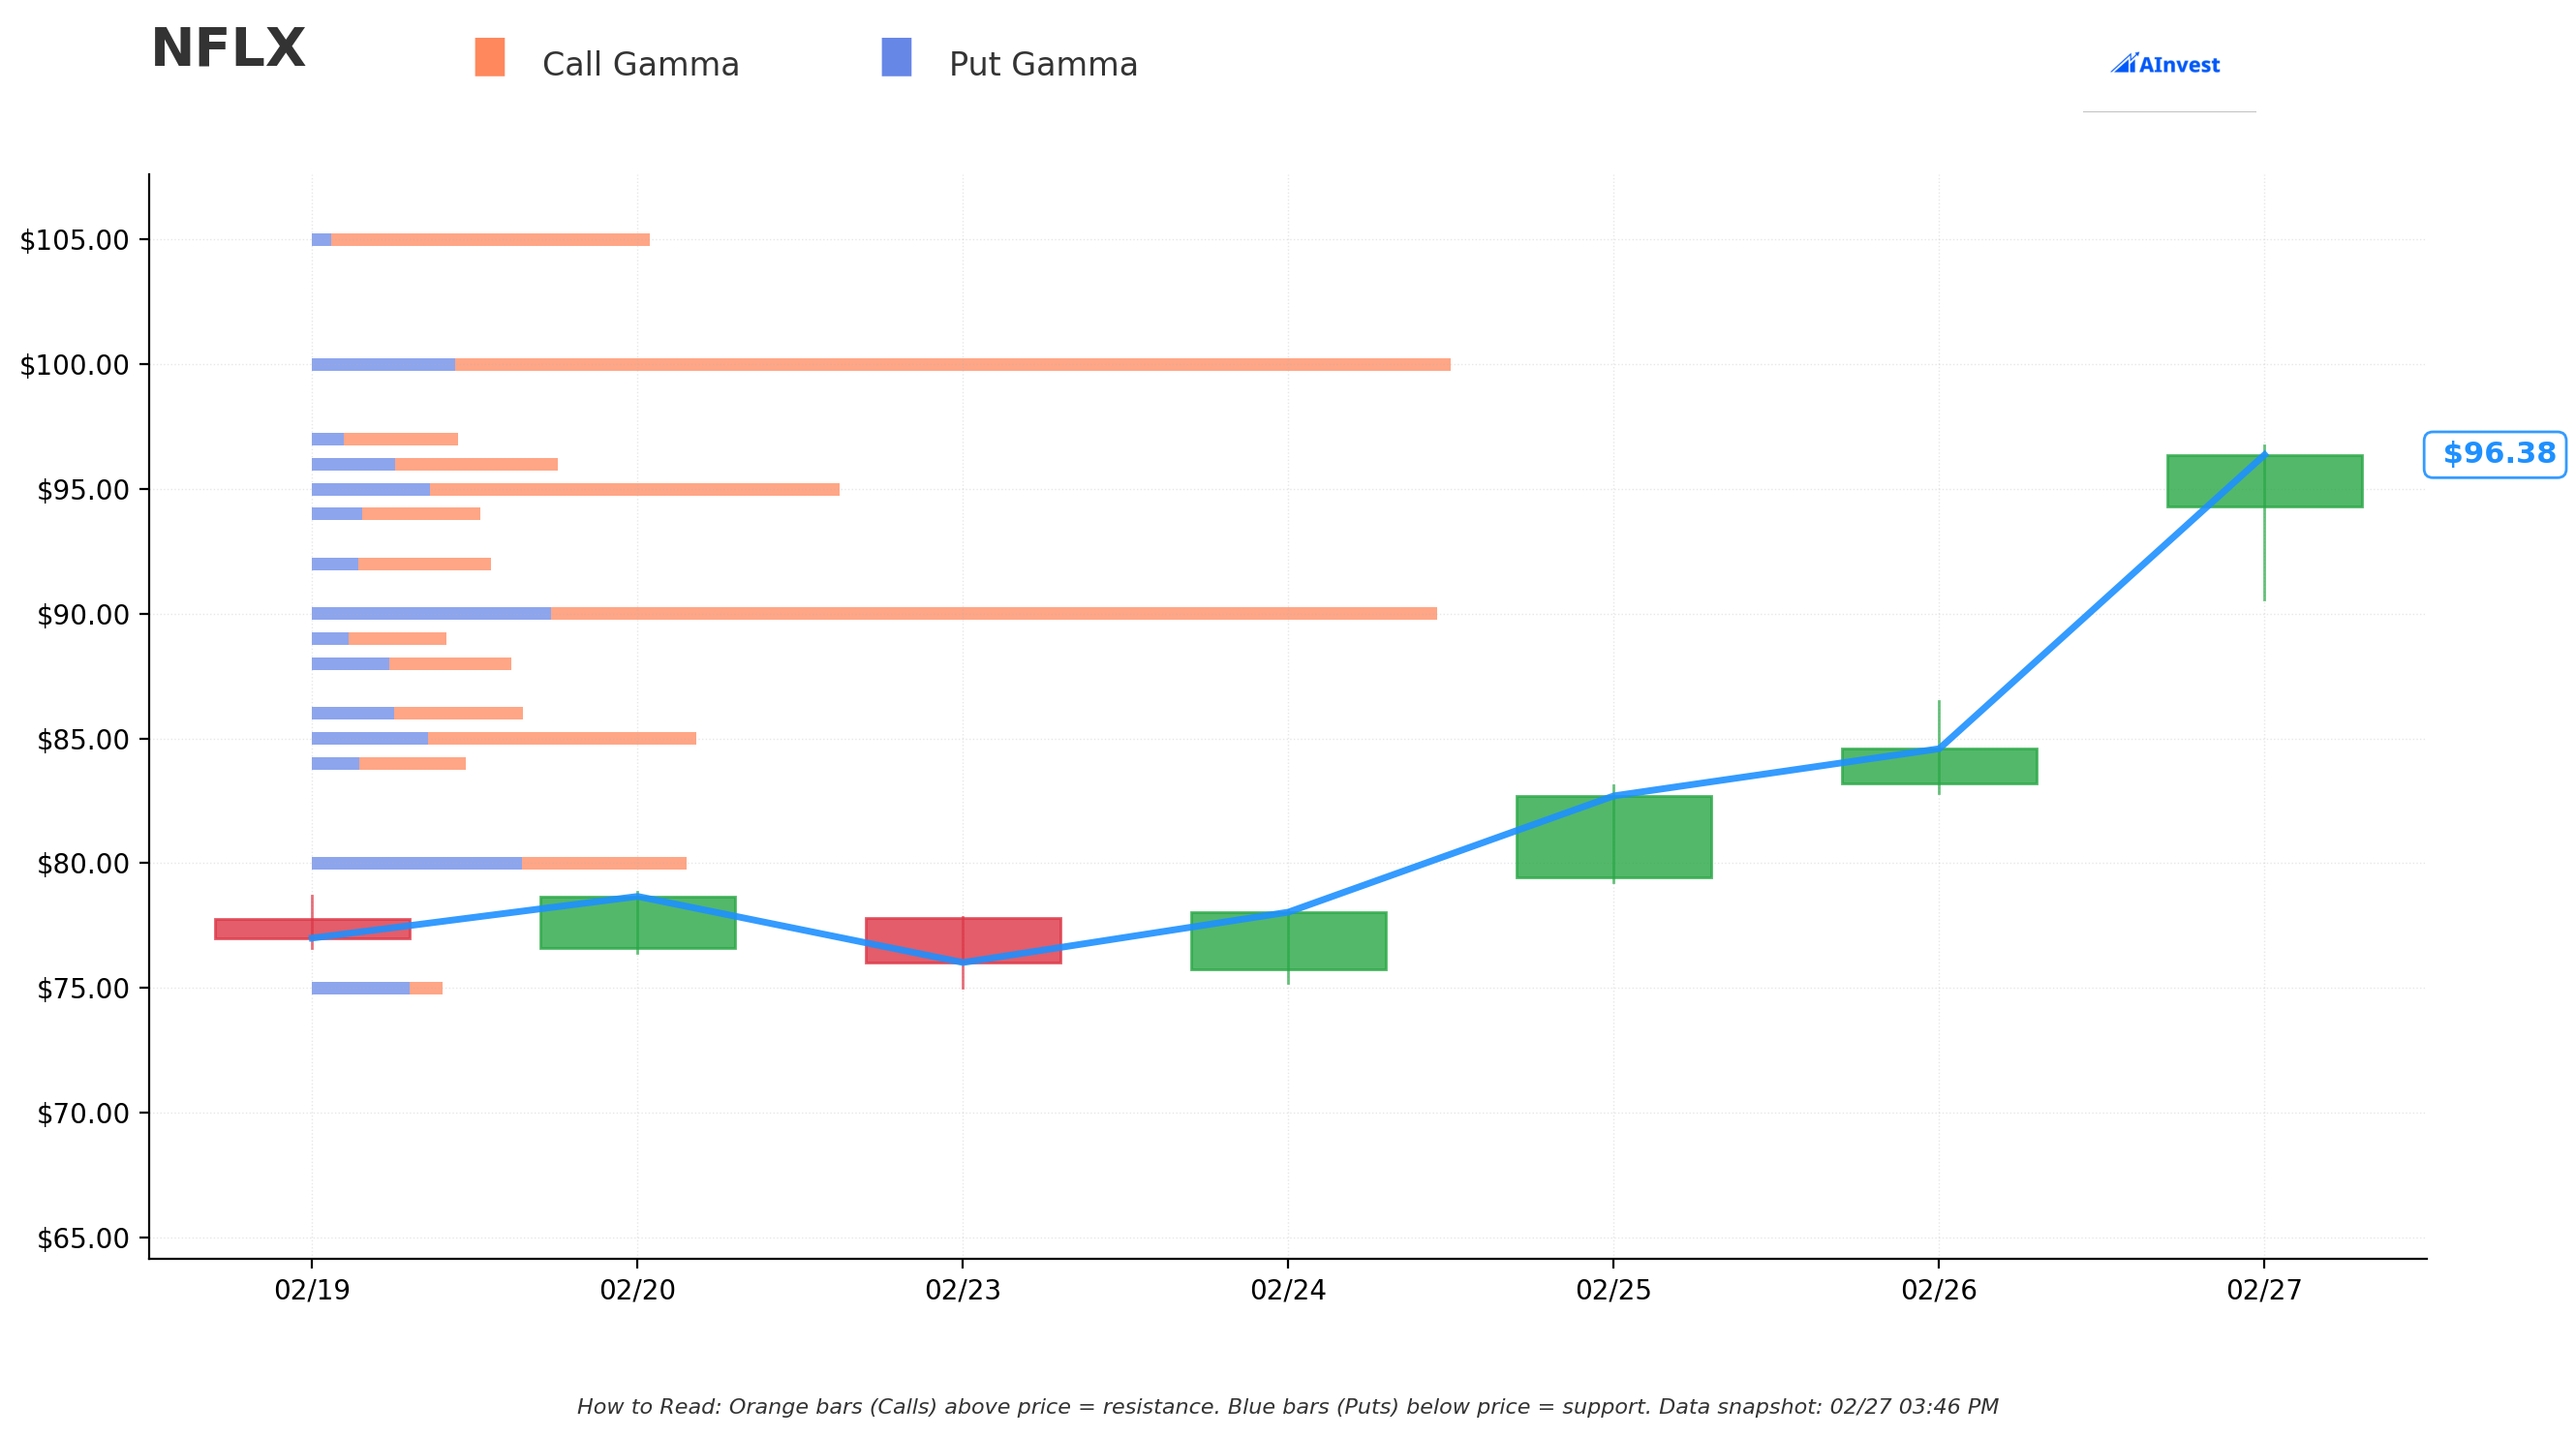This screenshot has height=1437, width=2576.
Task: Click the 02/26 date axis label
Action: coord(1939,1290)
